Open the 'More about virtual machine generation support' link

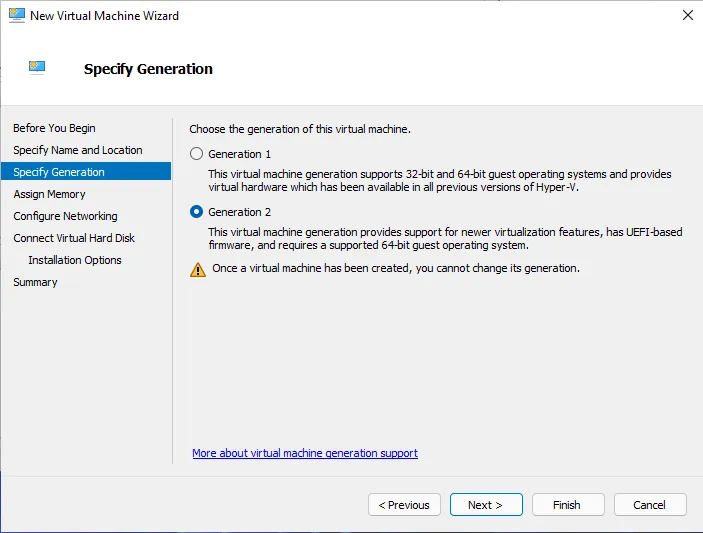pyautogui.click(x=305, y=453)
